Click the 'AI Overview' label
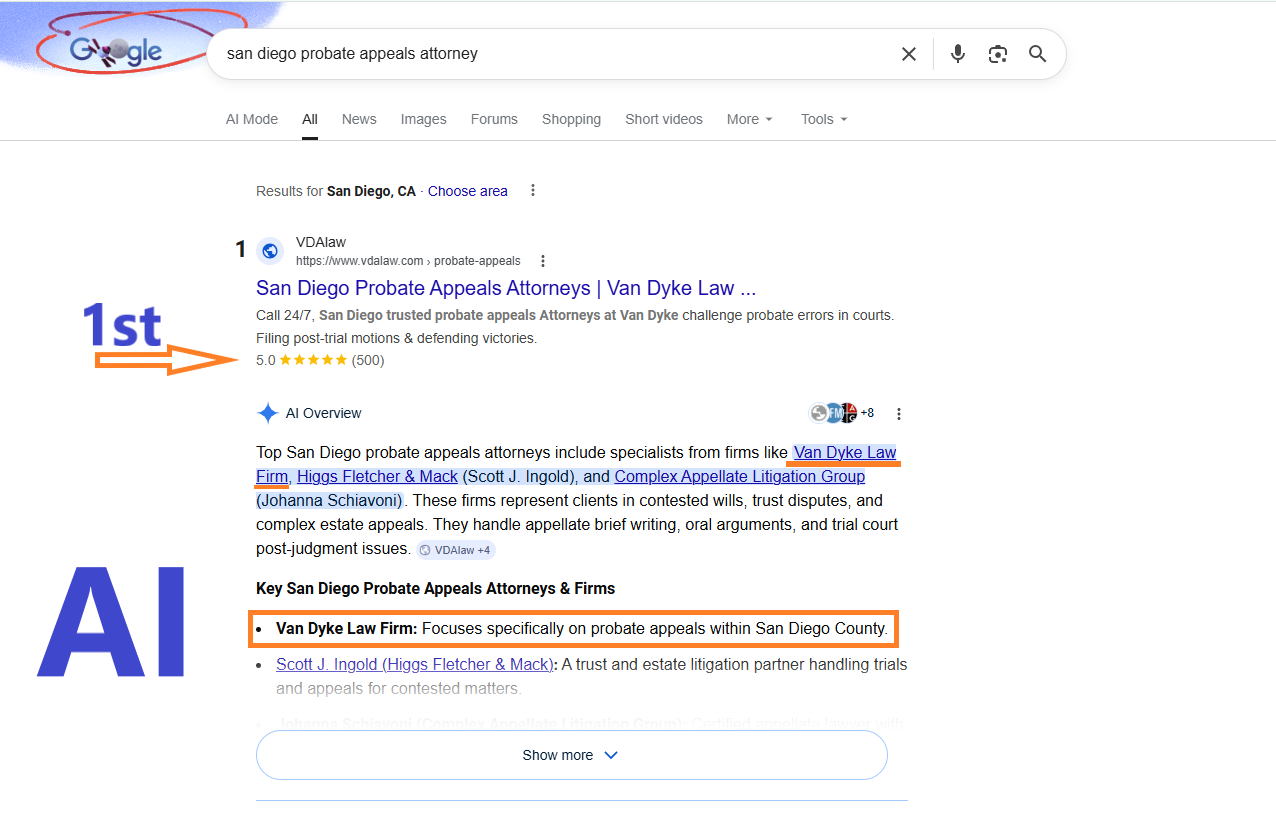 click(324, 413)
